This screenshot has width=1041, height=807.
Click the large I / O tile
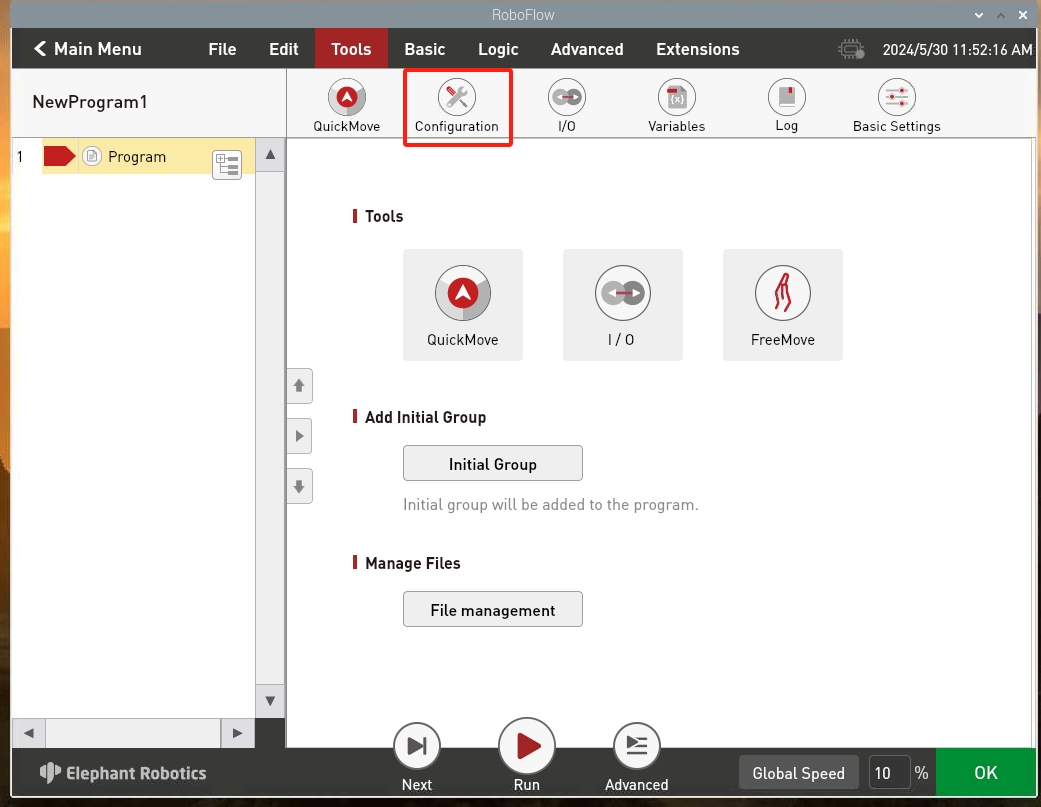622,304
